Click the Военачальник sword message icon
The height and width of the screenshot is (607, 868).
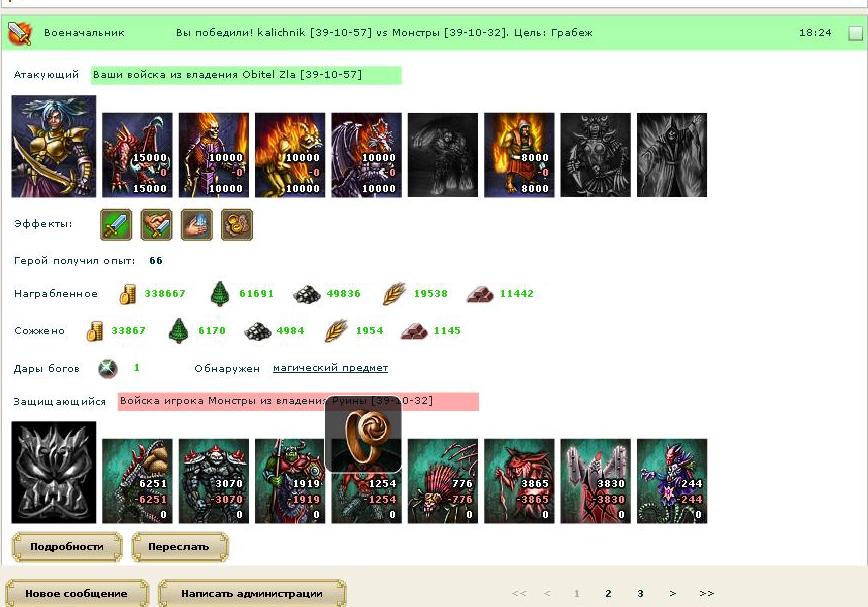click(x=20, y=34)
